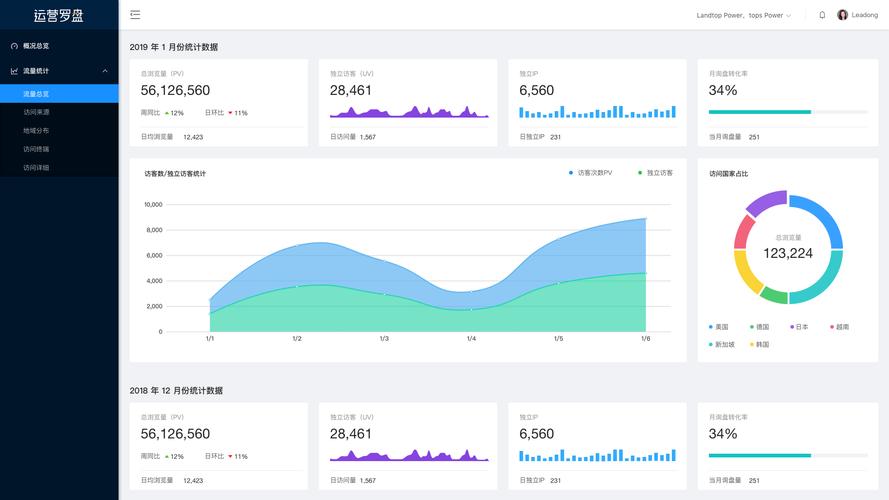This screenshot has height=500, width=889.
Task: Open notifications via the bell icon
Action: coord(822,15)
